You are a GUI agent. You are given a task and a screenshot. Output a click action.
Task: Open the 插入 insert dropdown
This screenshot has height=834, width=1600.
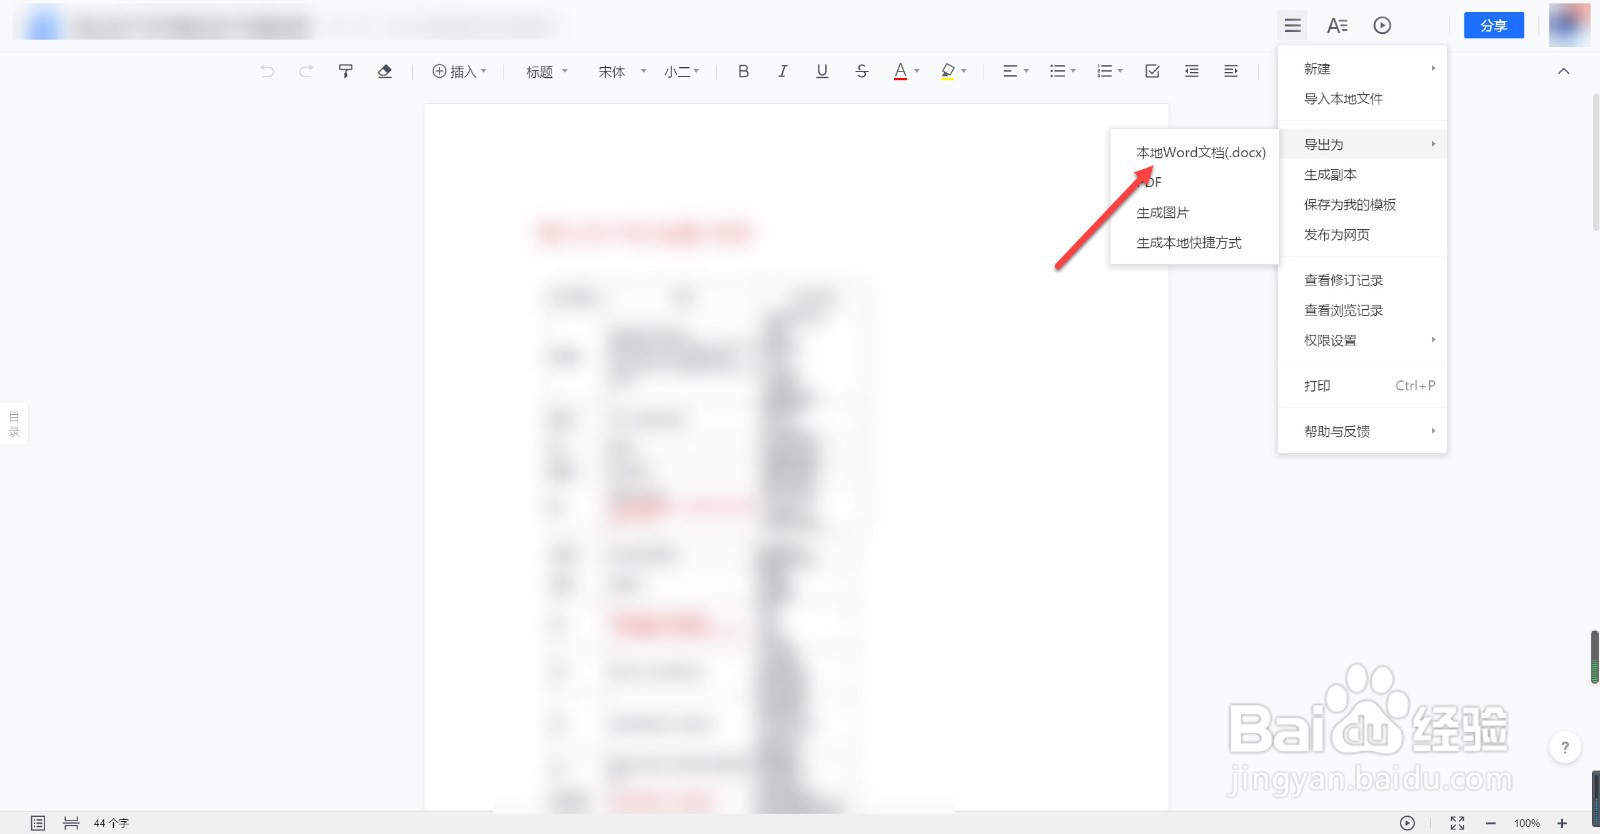tap(459, 71)
